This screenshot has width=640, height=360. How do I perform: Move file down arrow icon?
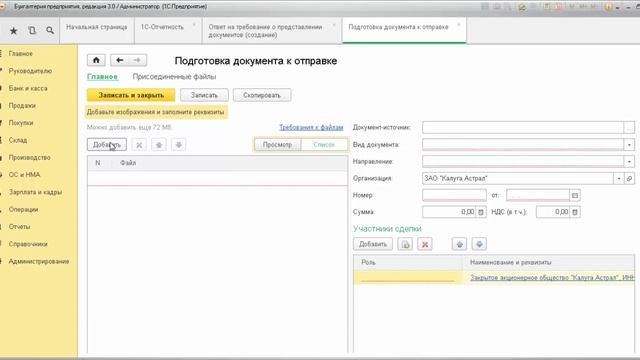[x=178, y=145]
